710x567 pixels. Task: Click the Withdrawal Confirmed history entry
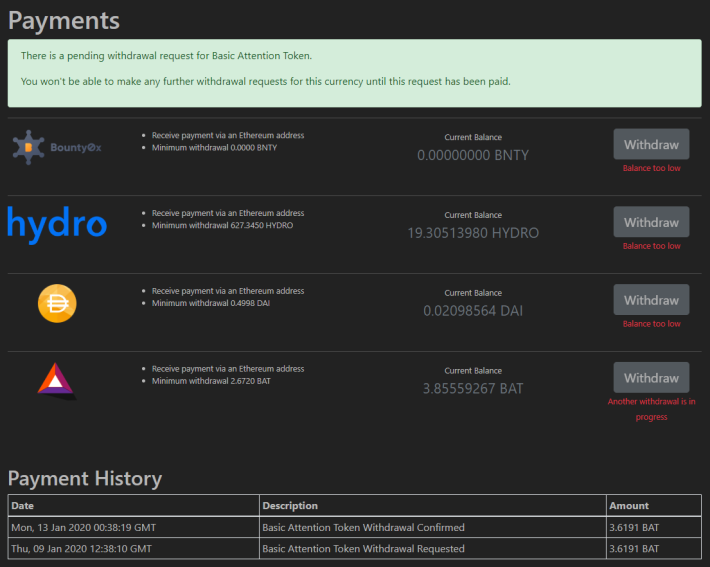click(363, 527)
